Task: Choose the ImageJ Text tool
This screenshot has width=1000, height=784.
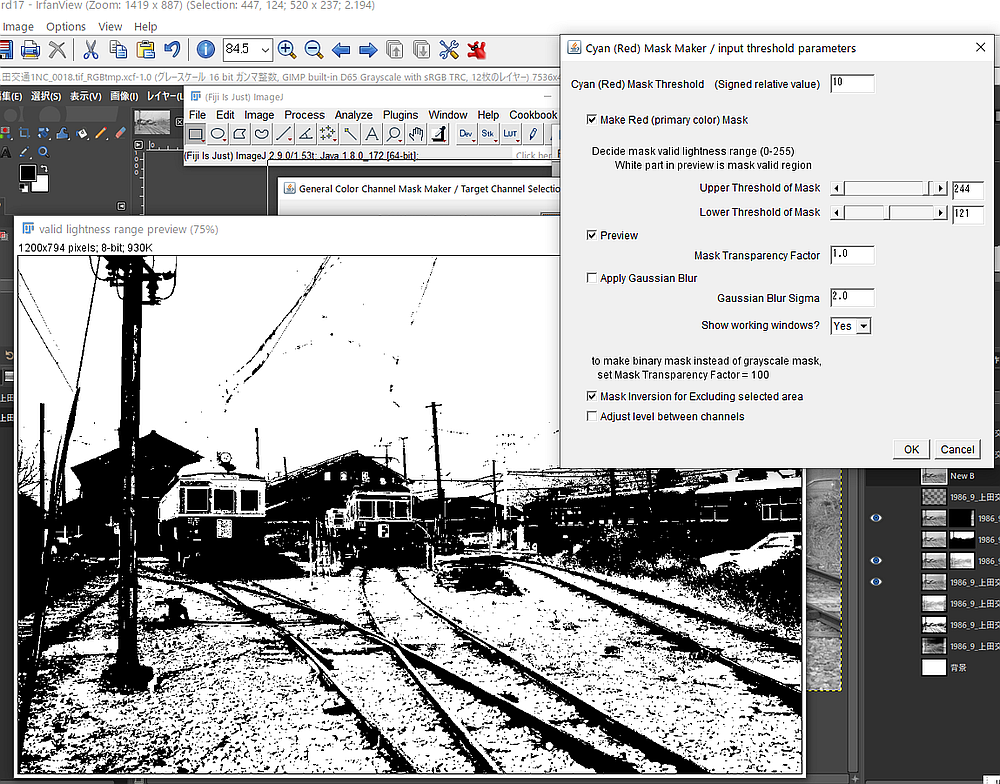Action: click(x=371, y=134)
